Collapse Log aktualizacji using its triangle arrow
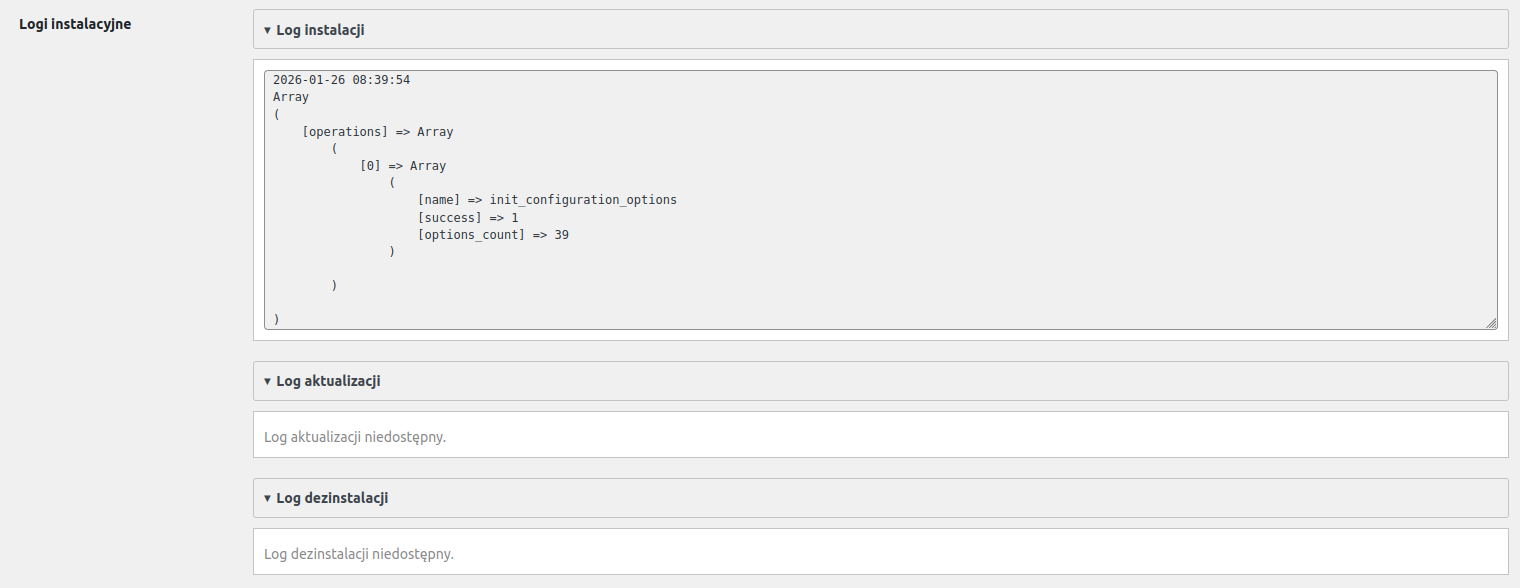 point(267,381)
